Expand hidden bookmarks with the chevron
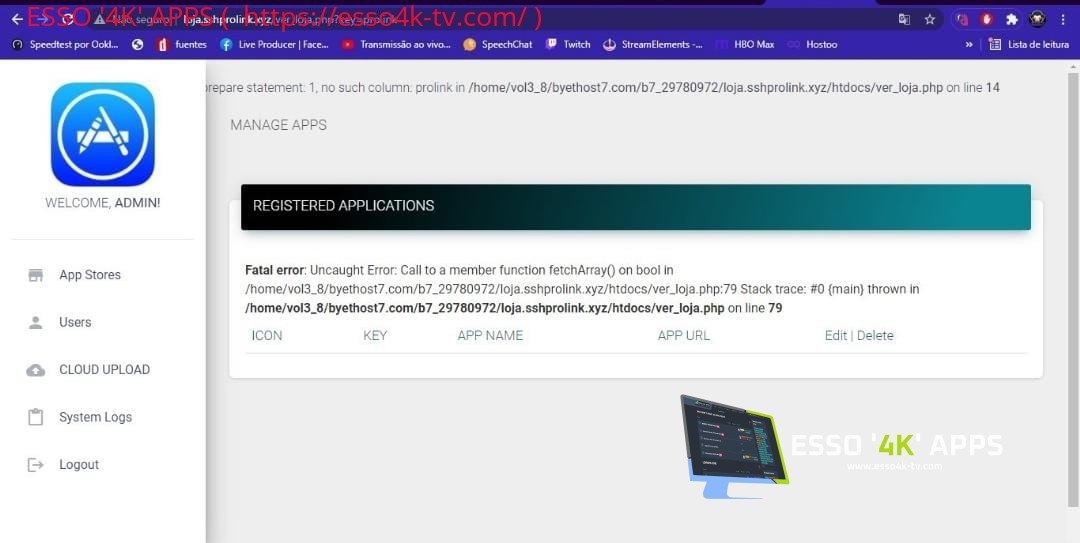Screen dimensions: 1080x543 [x=968, y=44]
